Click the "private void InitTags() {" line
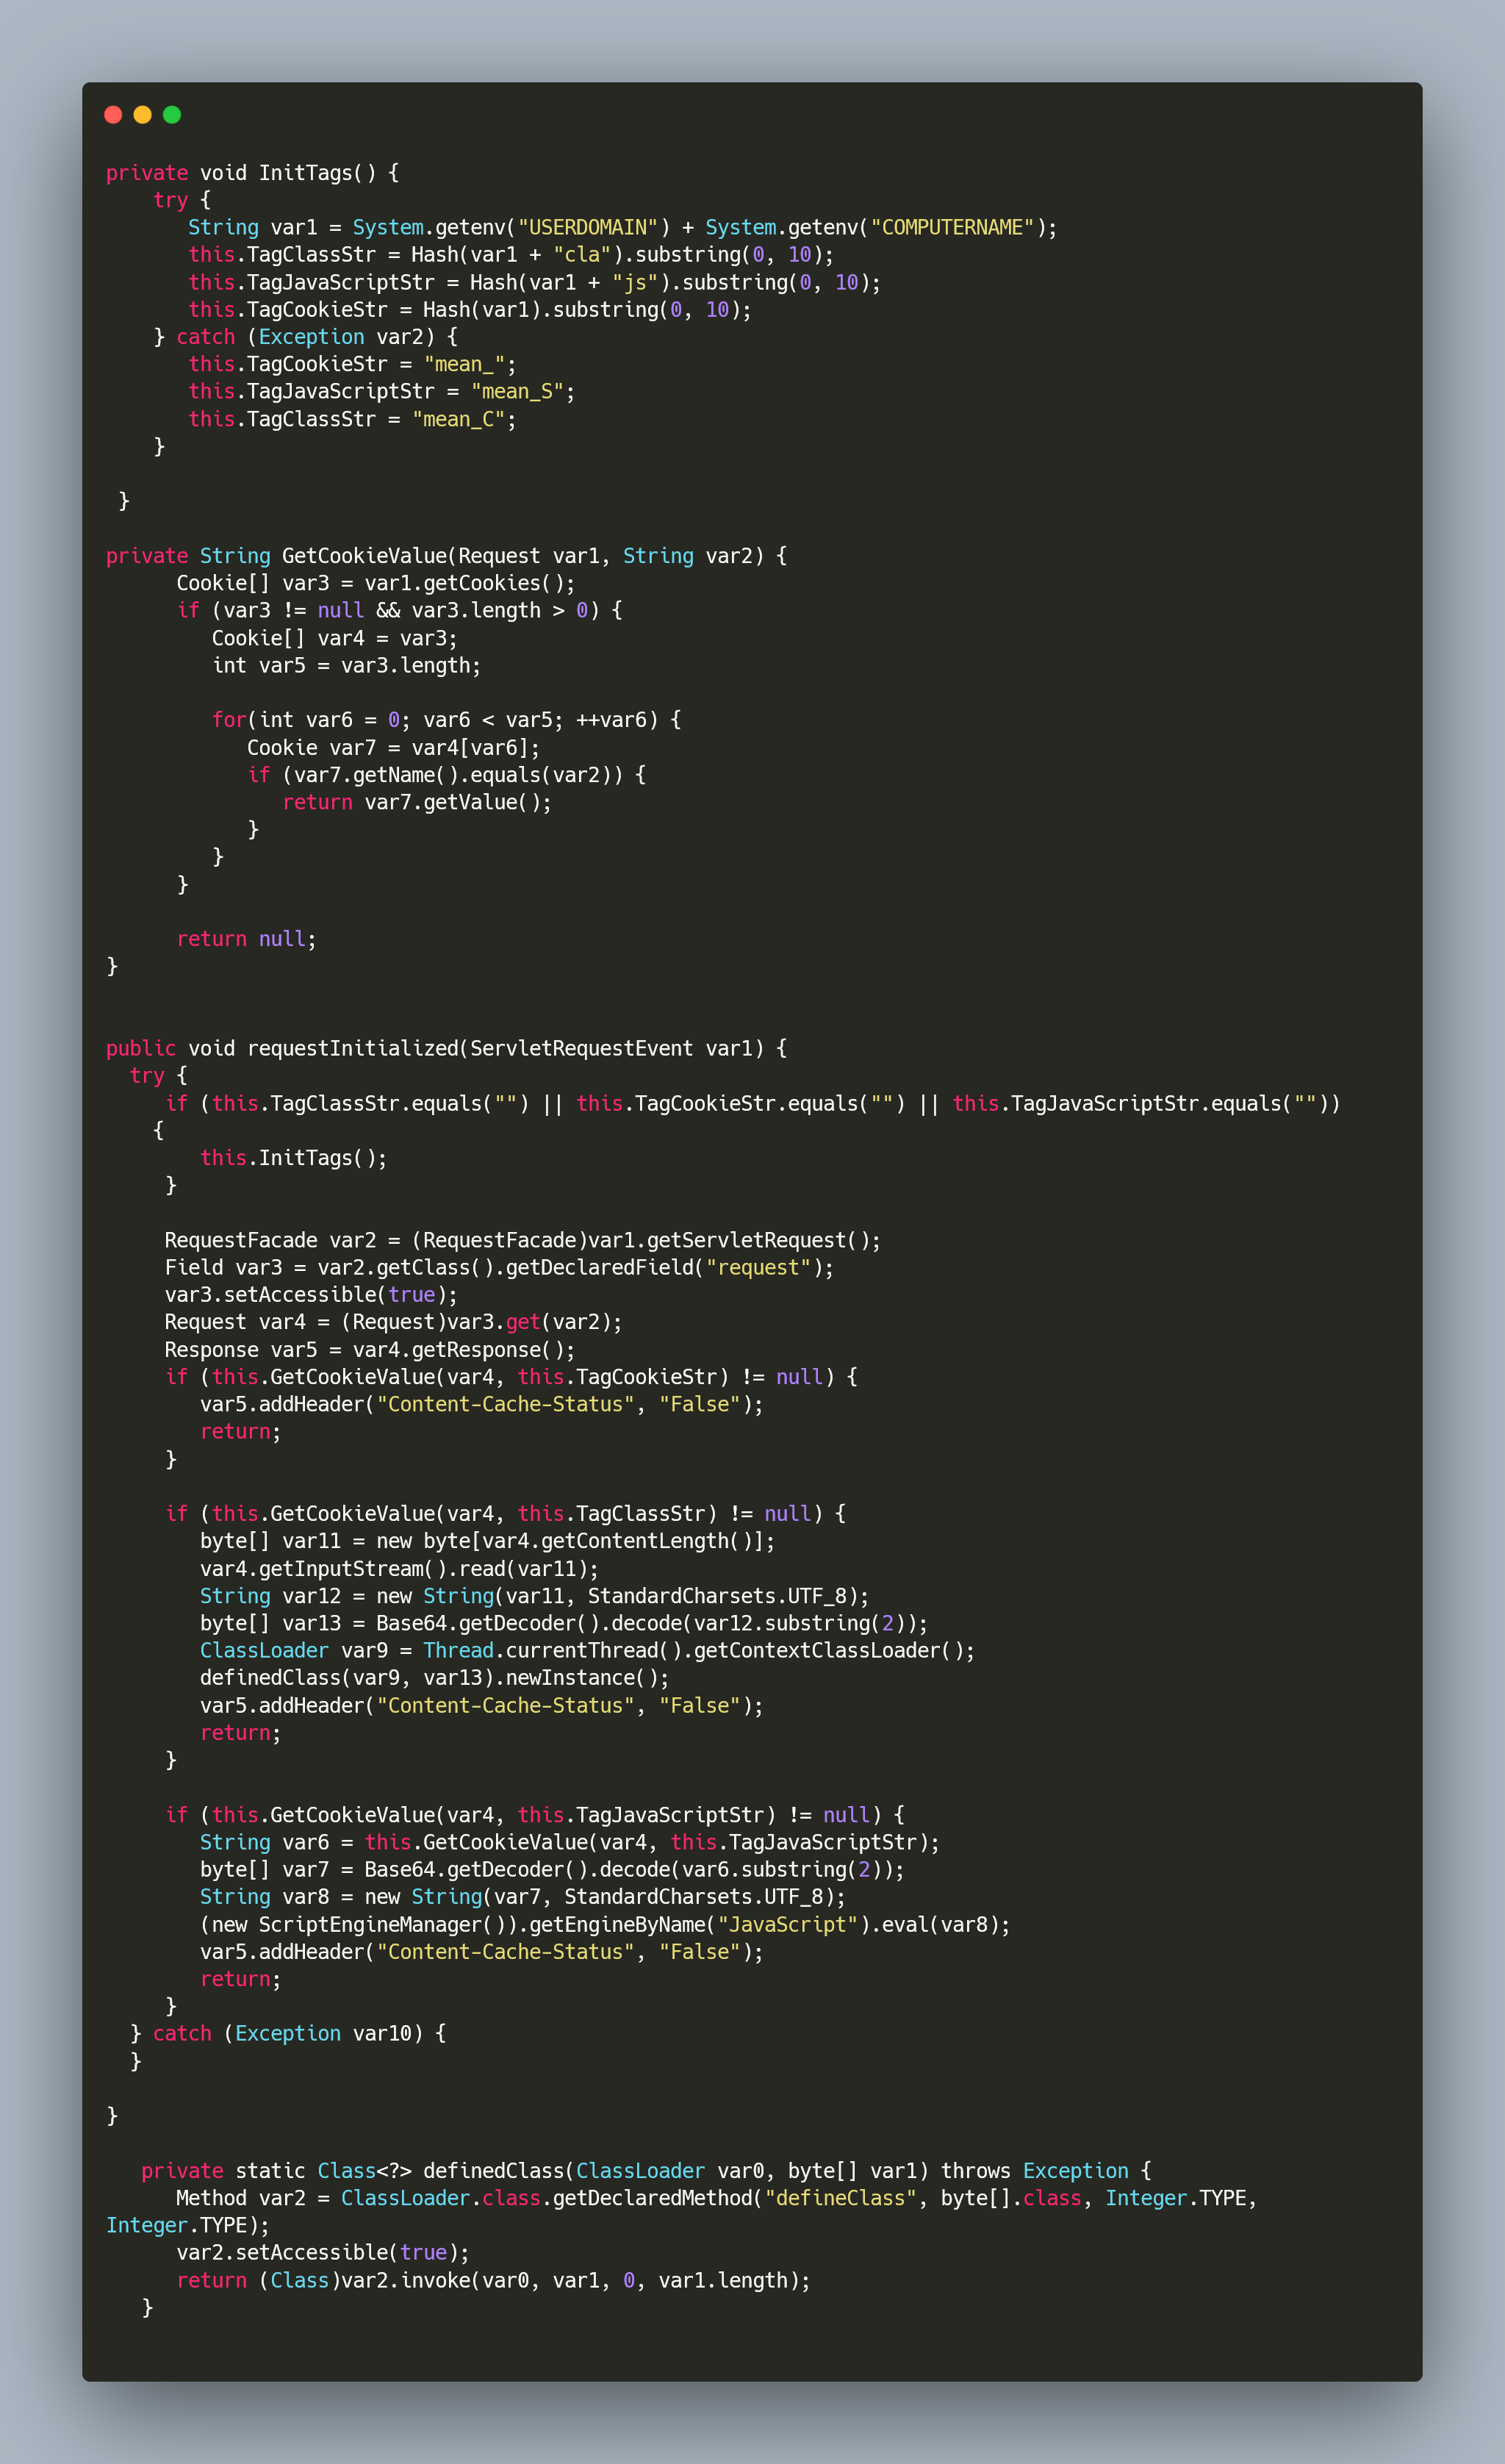The image size is (1505, 2464). (x=253, y=173)
